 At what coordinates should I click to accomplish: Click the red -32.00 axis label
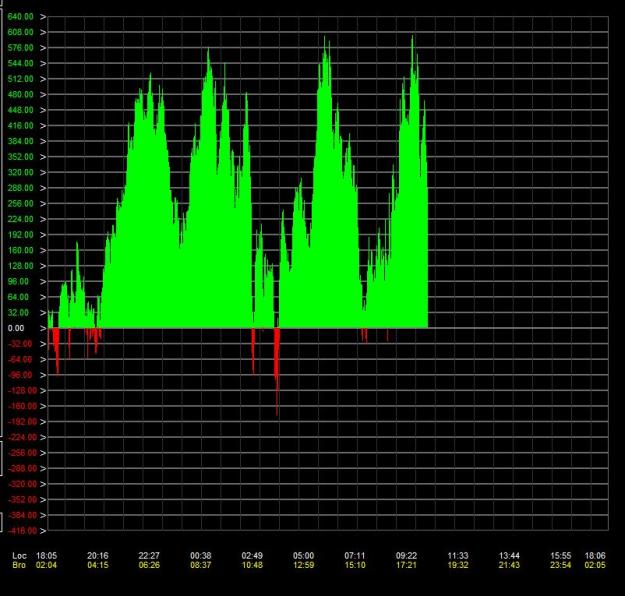pos(20,344)
